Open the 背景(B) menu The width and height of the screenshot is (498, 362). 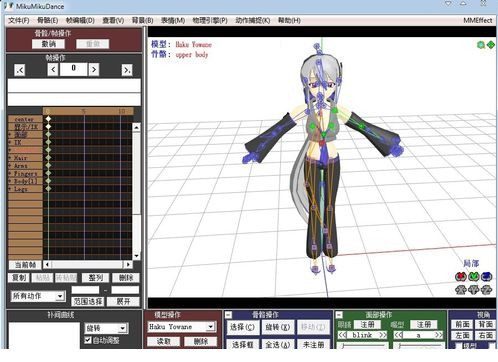(142, 21)
